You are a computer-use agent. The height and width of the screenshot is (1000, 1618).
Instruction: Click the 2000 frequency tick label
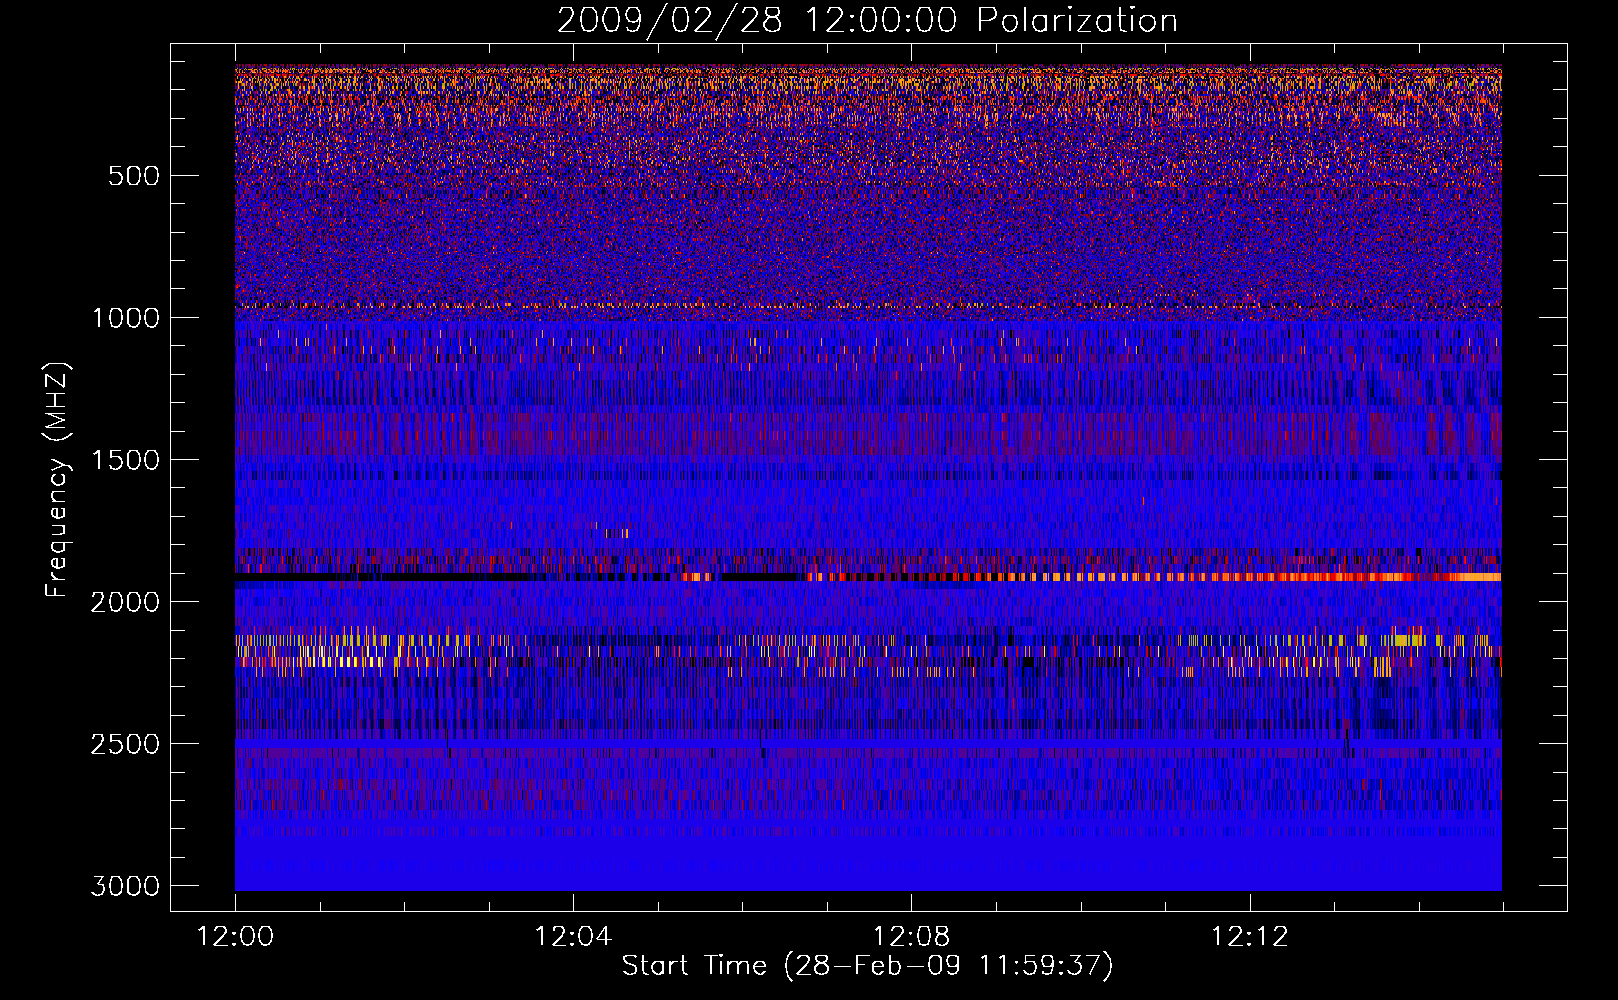125,602
